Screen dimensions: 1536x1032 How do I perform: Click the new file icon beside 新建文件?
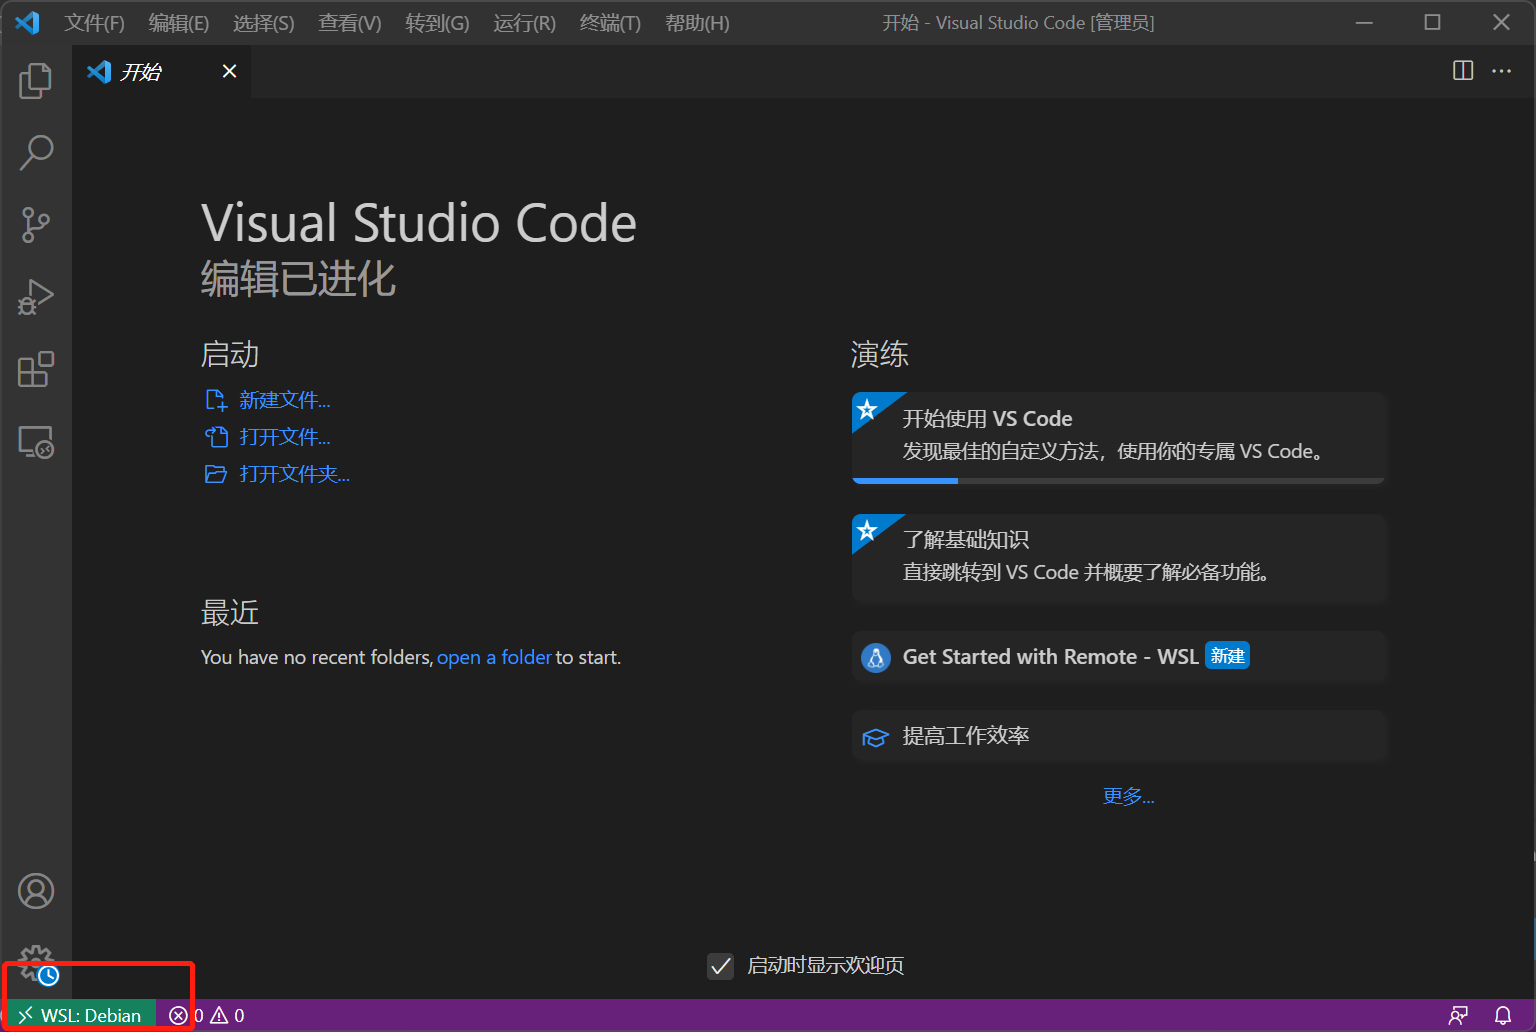click(216, 400)
